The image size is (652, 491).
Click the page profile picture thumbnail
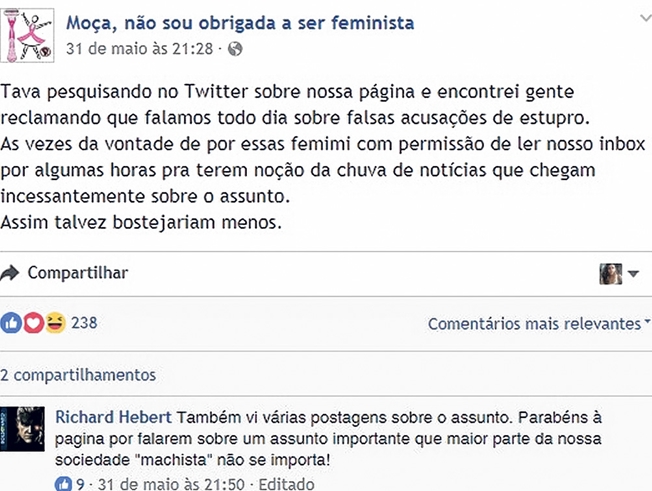click(28, 32)
